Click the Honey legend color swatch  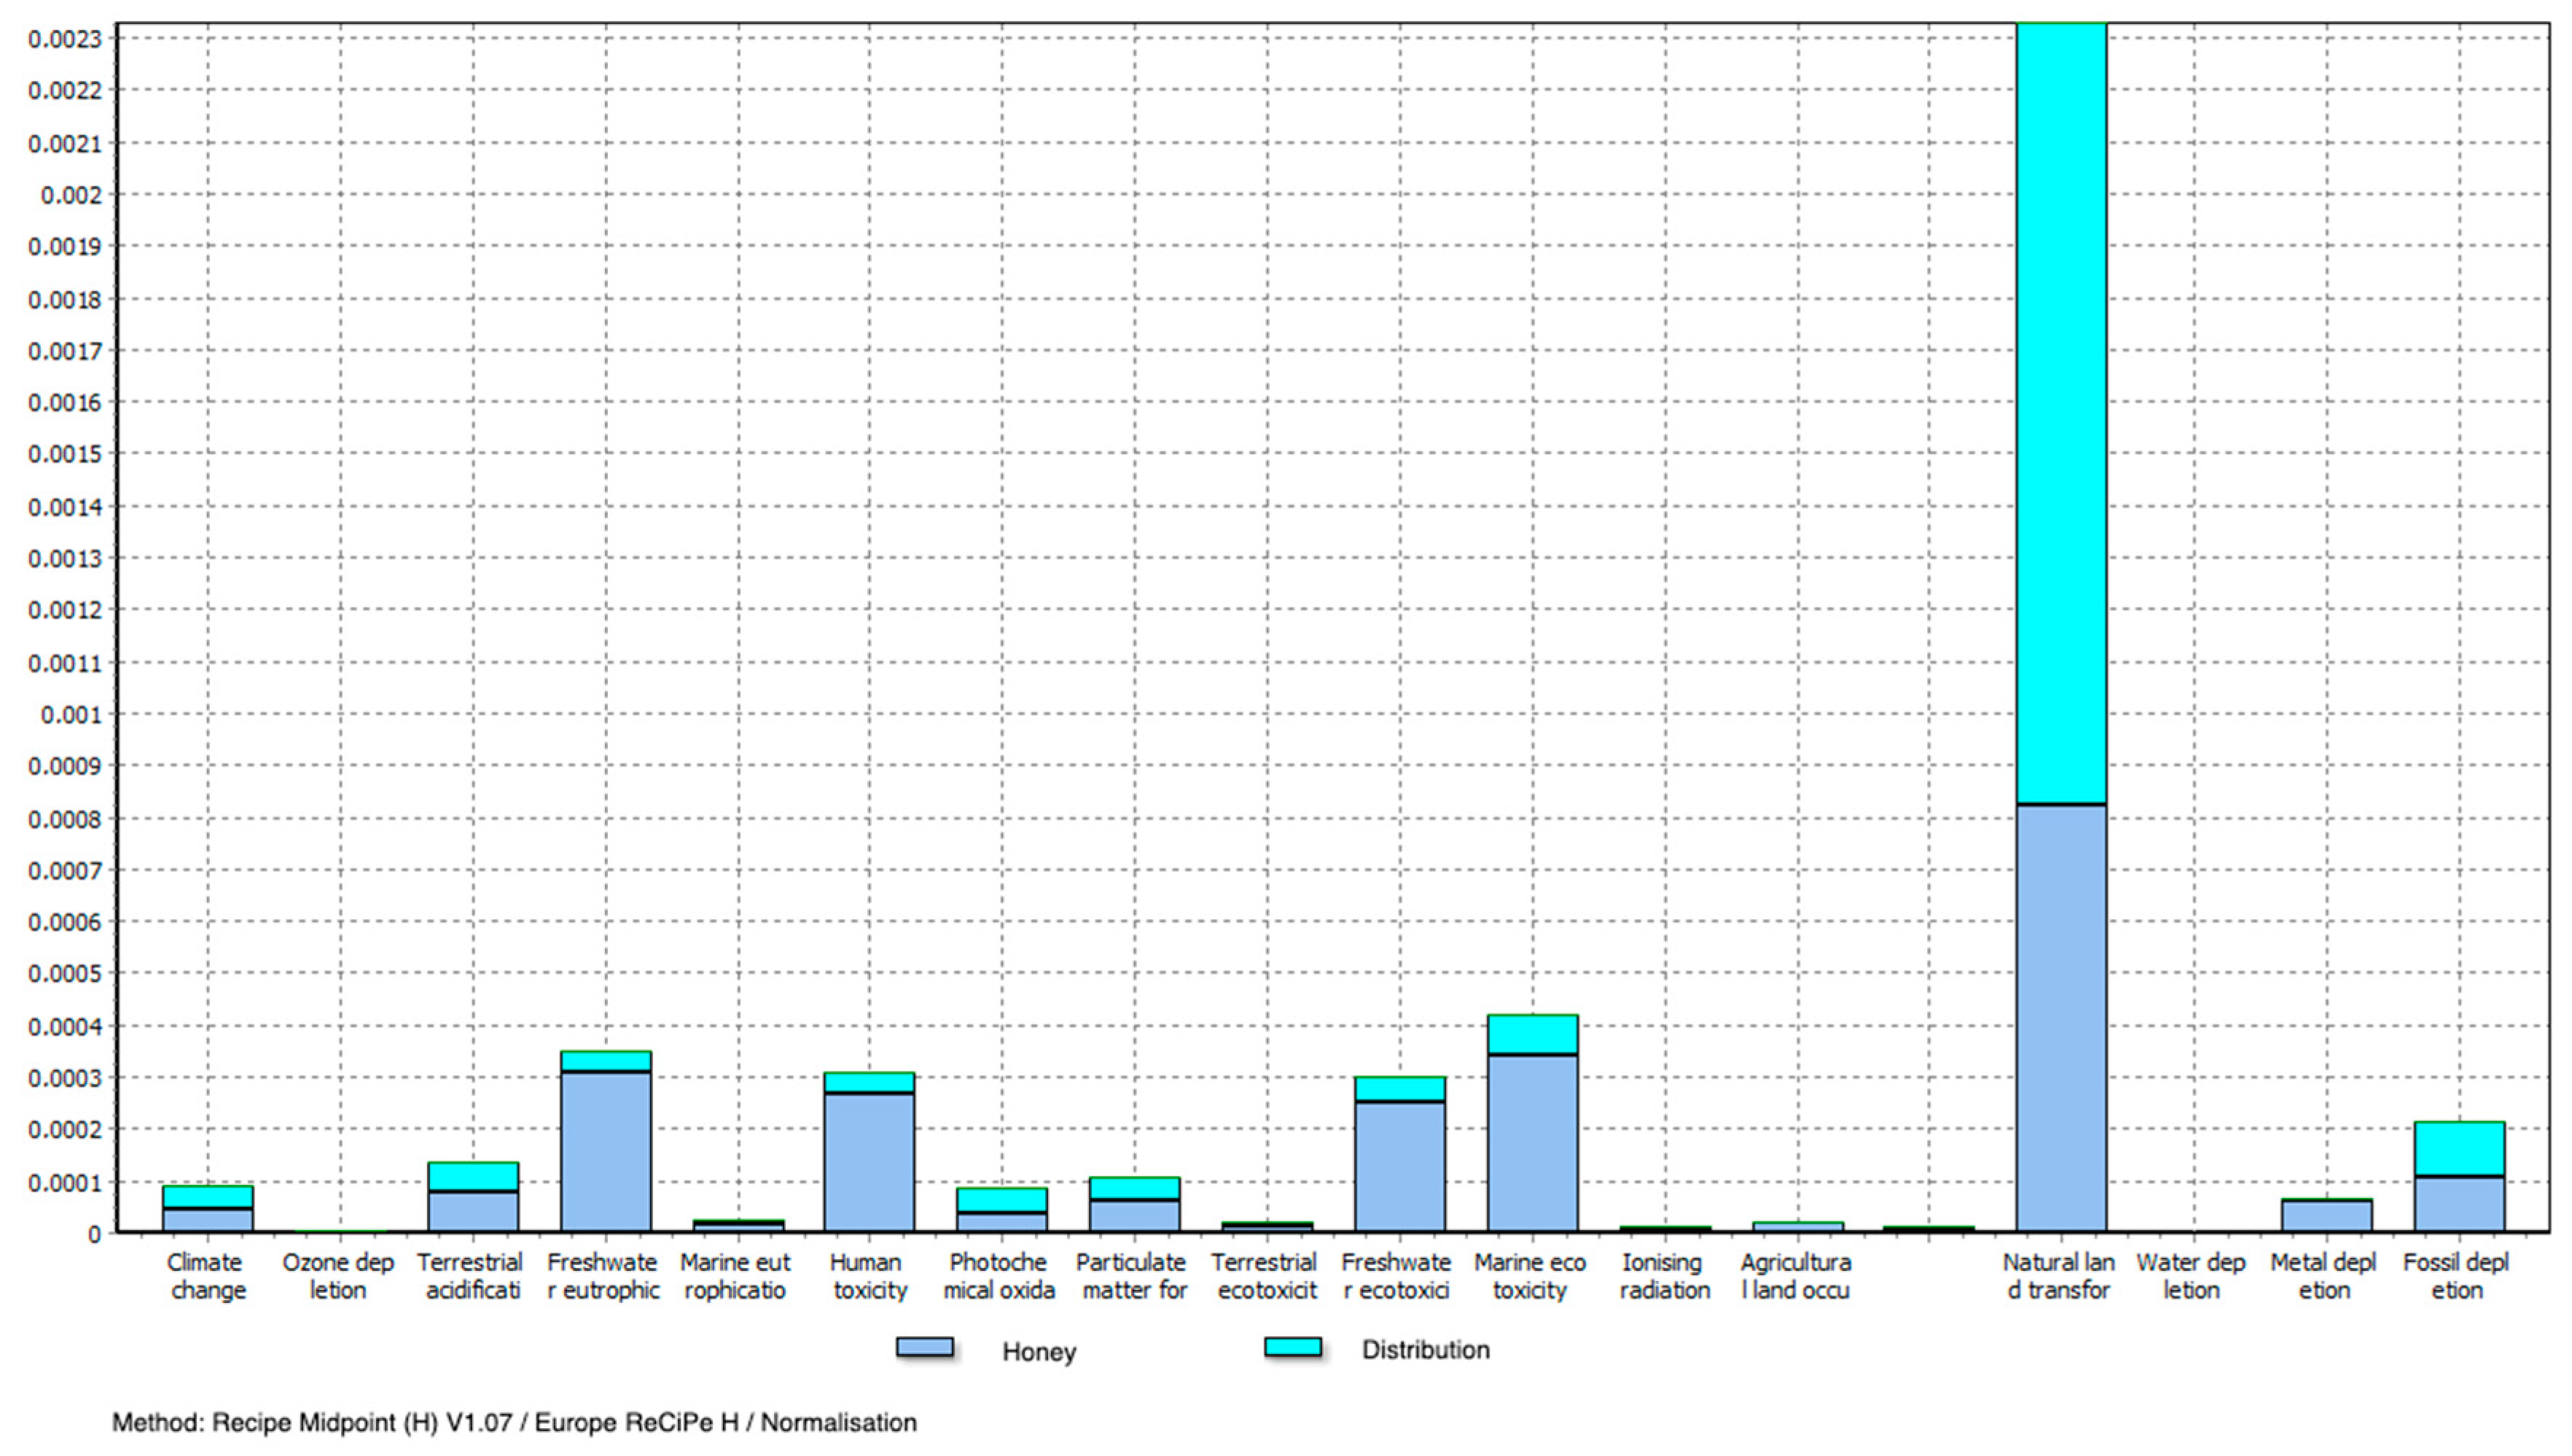coord(924,1347)
